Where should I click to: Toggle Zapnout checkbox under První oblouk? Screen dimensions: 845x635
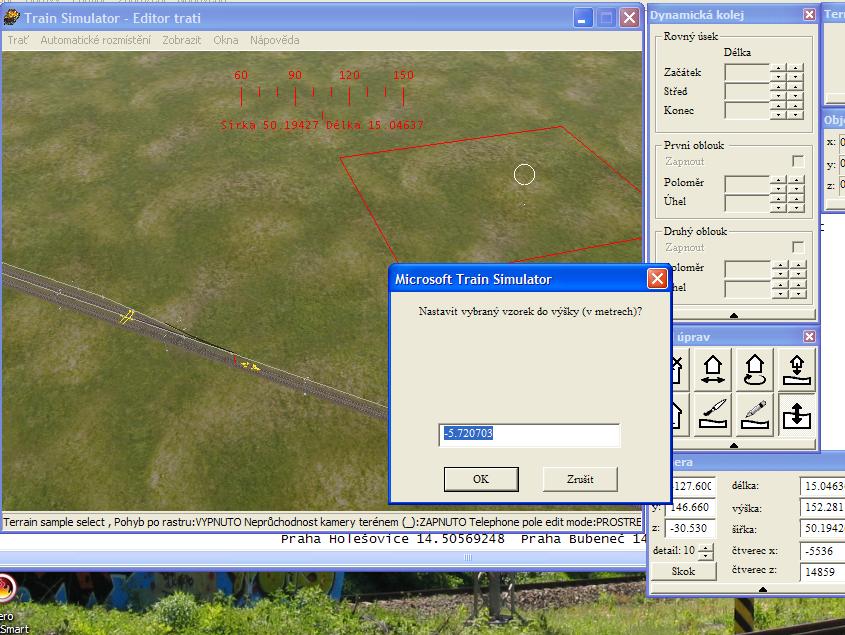click(x=797, y=161)
